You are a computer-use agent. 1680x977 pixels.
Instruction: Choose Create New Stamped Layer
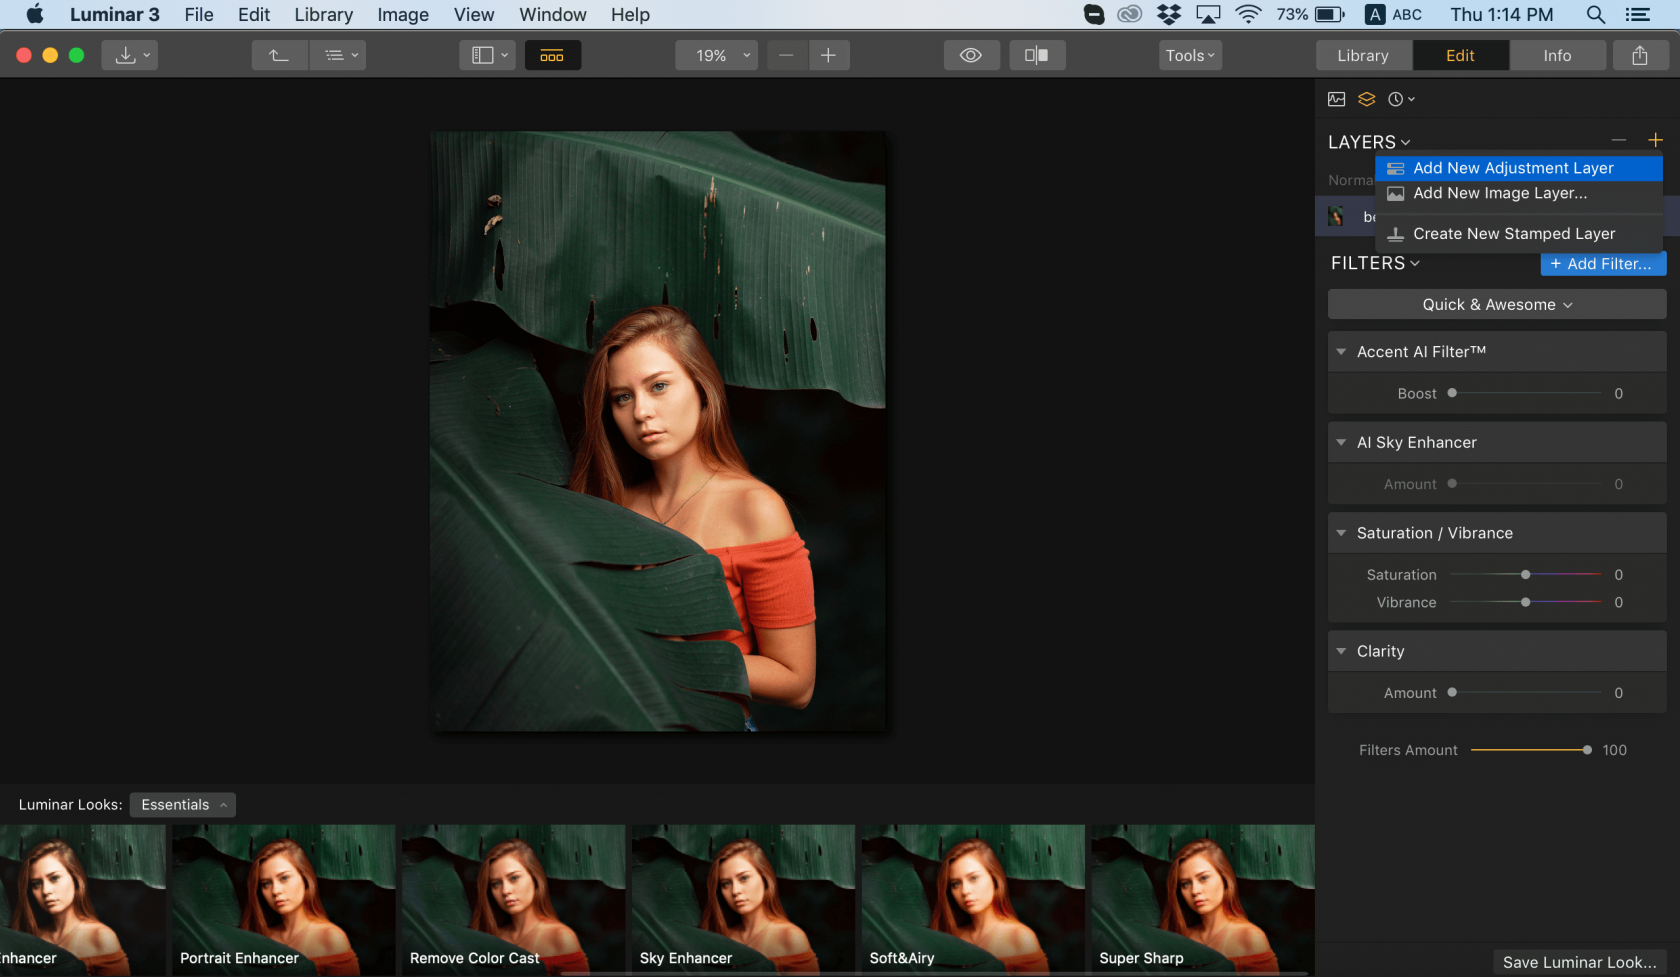point(1513,234)
